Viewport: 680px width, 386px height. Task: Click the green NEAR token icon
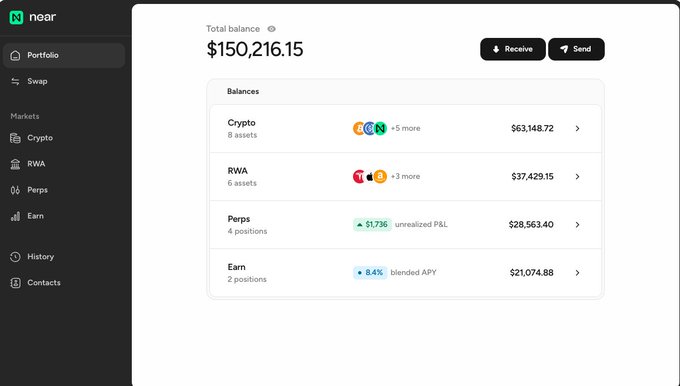pos(380,128)
